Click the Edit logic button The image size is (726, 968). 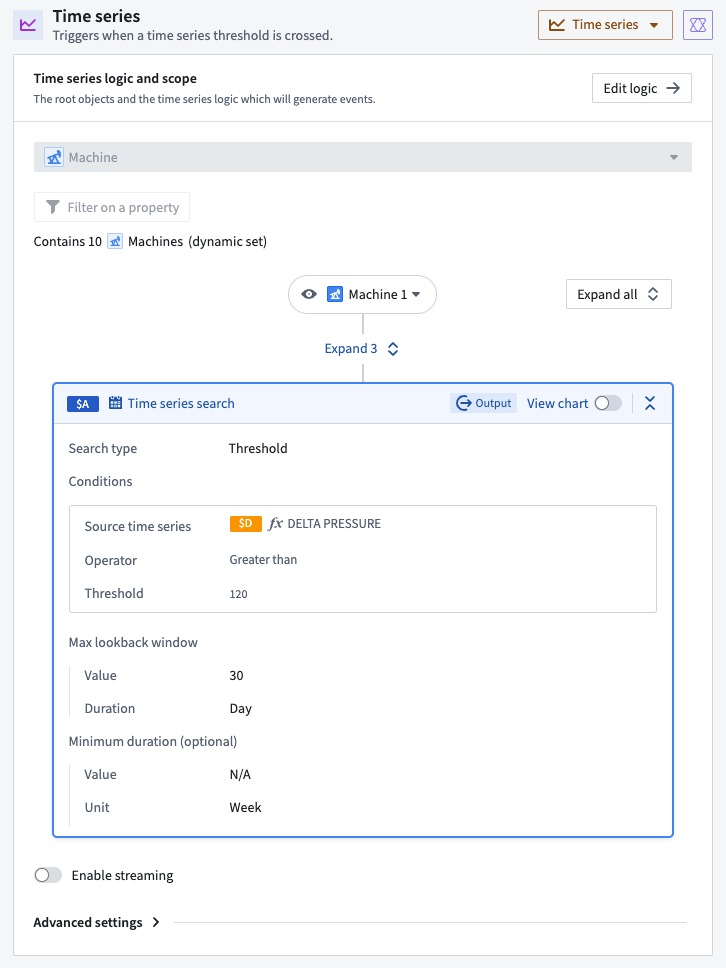641,88
